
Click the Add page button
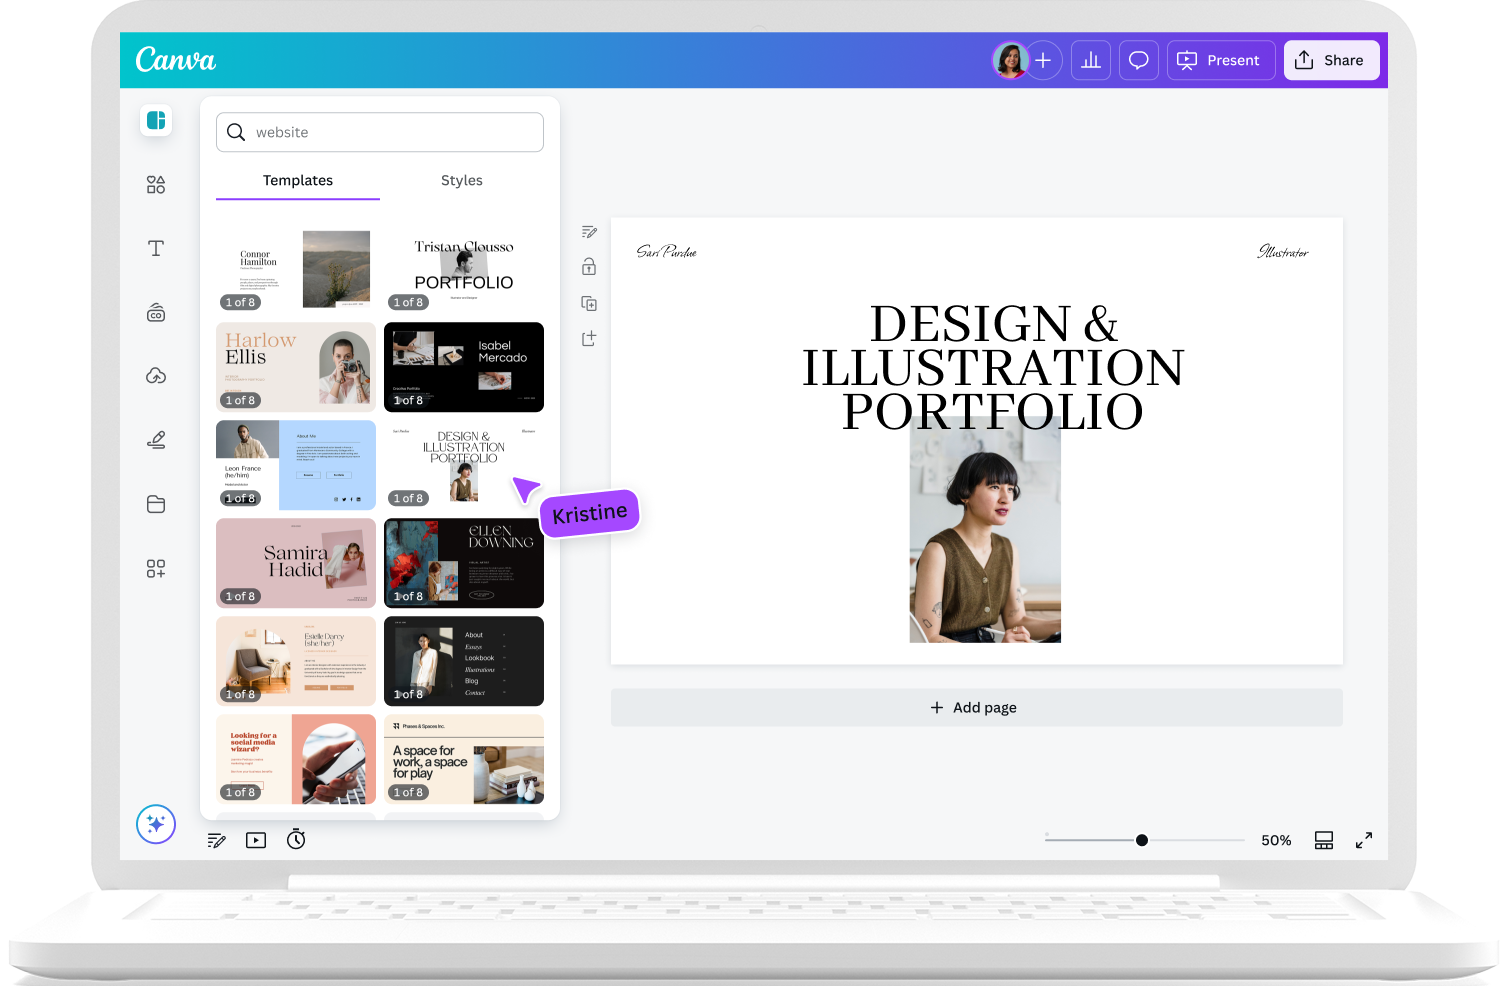[x=976, y=707]
